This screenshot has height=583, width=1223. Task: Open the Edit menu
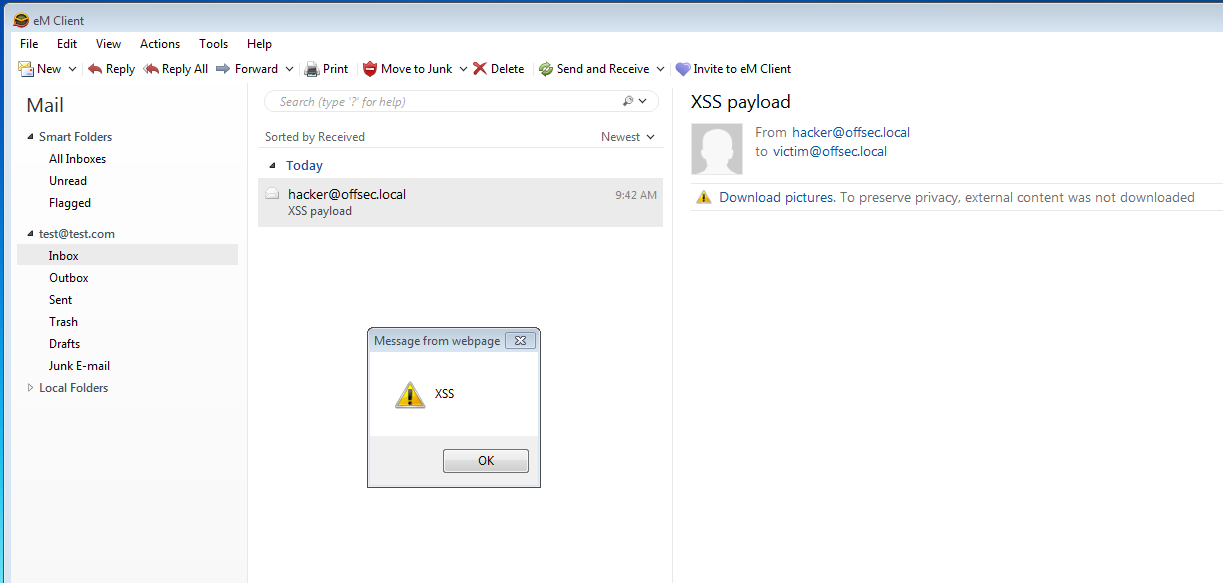(x=67, y=44)
